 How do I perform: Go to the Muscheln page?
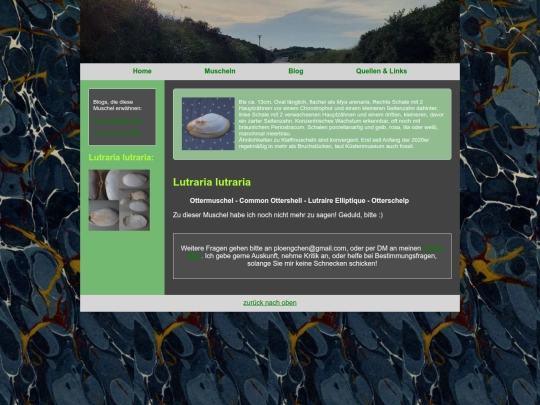[220, 71]
